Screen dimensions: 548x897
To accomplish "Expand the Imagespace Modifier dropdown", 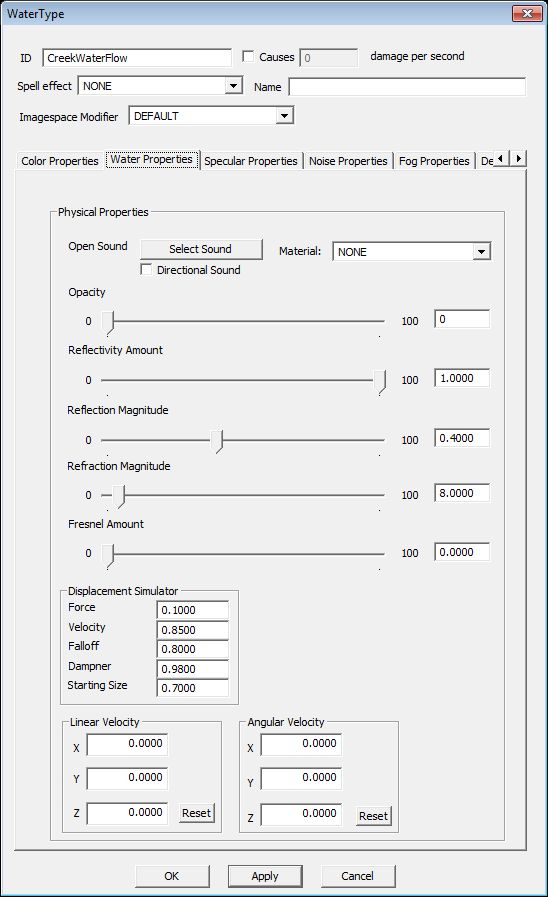I will [x=284, y=116].
